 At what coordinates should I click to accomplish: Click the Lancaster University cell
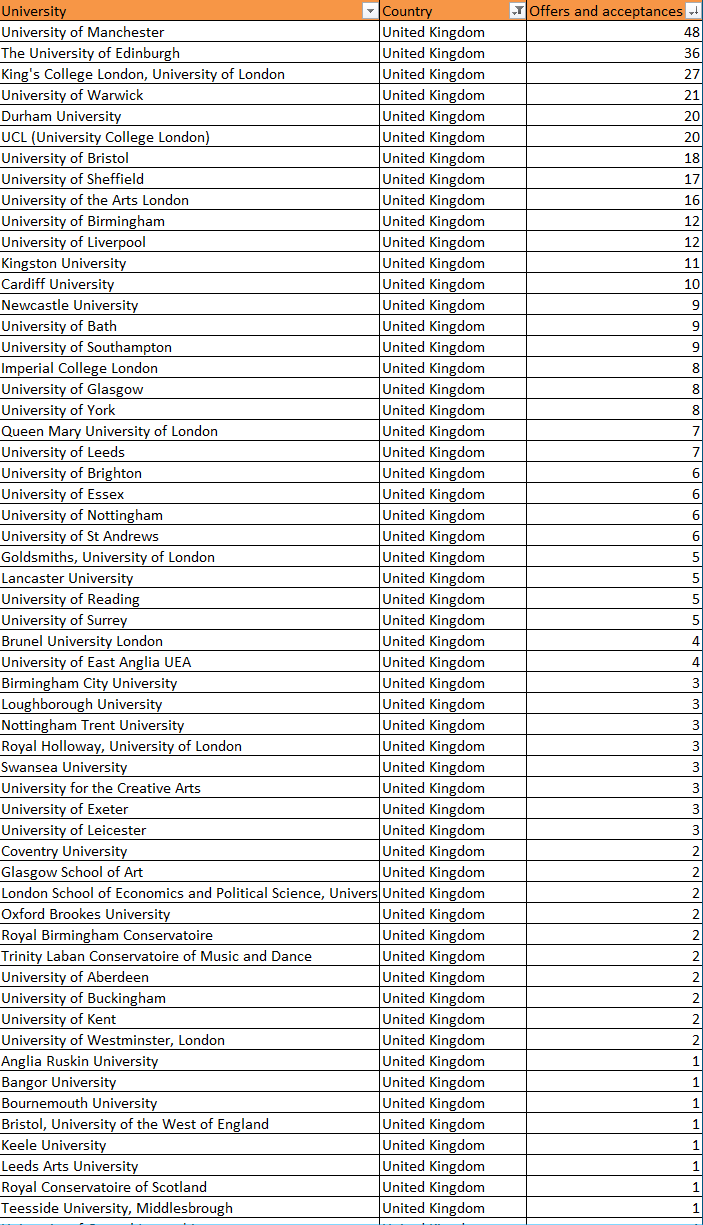(x=190, y=578)
